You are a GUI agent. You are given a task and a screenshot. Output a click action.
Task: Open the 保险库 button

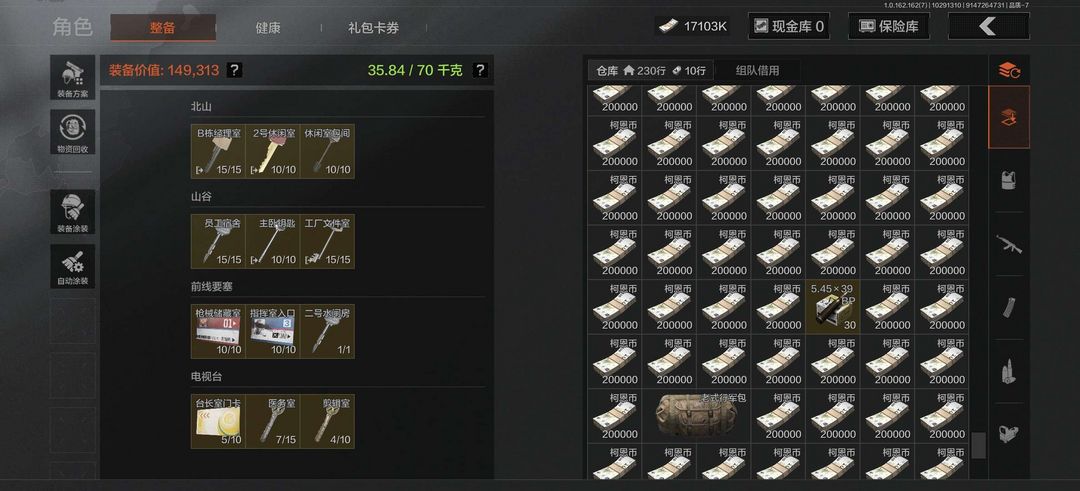tap(888, 27)
